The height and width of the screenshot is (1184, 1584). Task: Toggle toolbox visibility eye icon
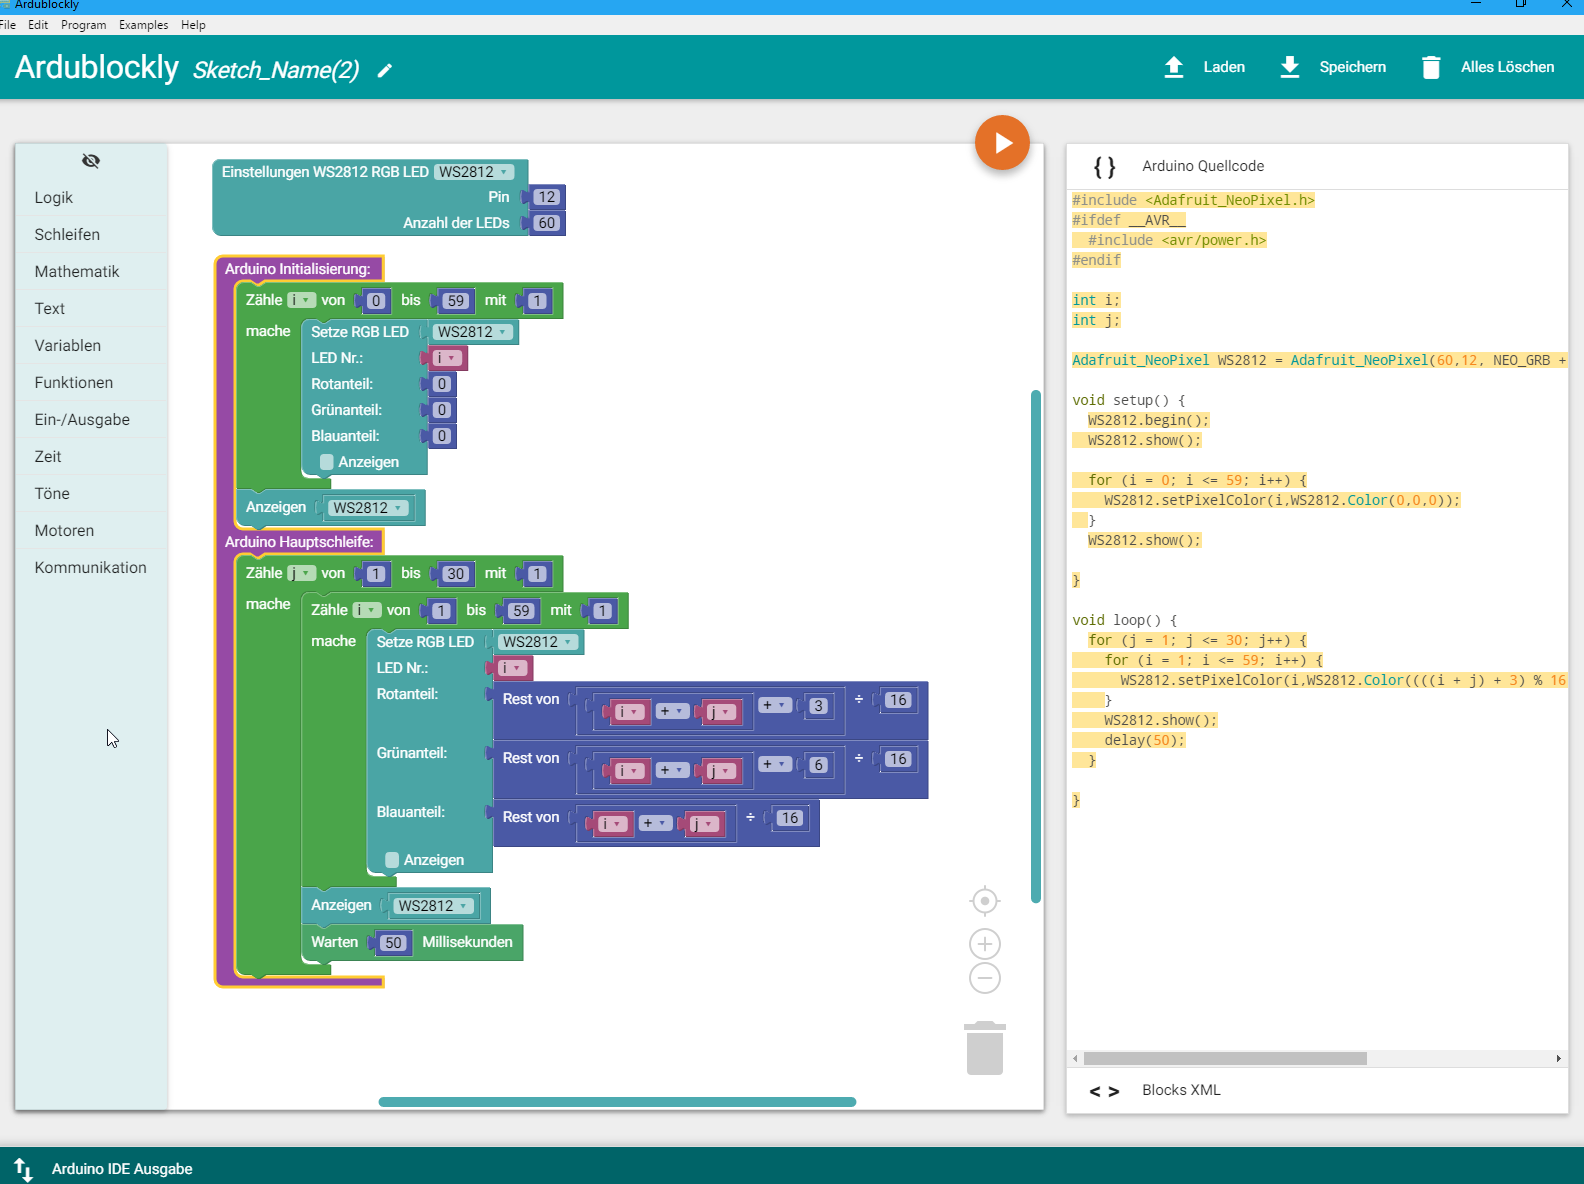[x=91, y=161]
